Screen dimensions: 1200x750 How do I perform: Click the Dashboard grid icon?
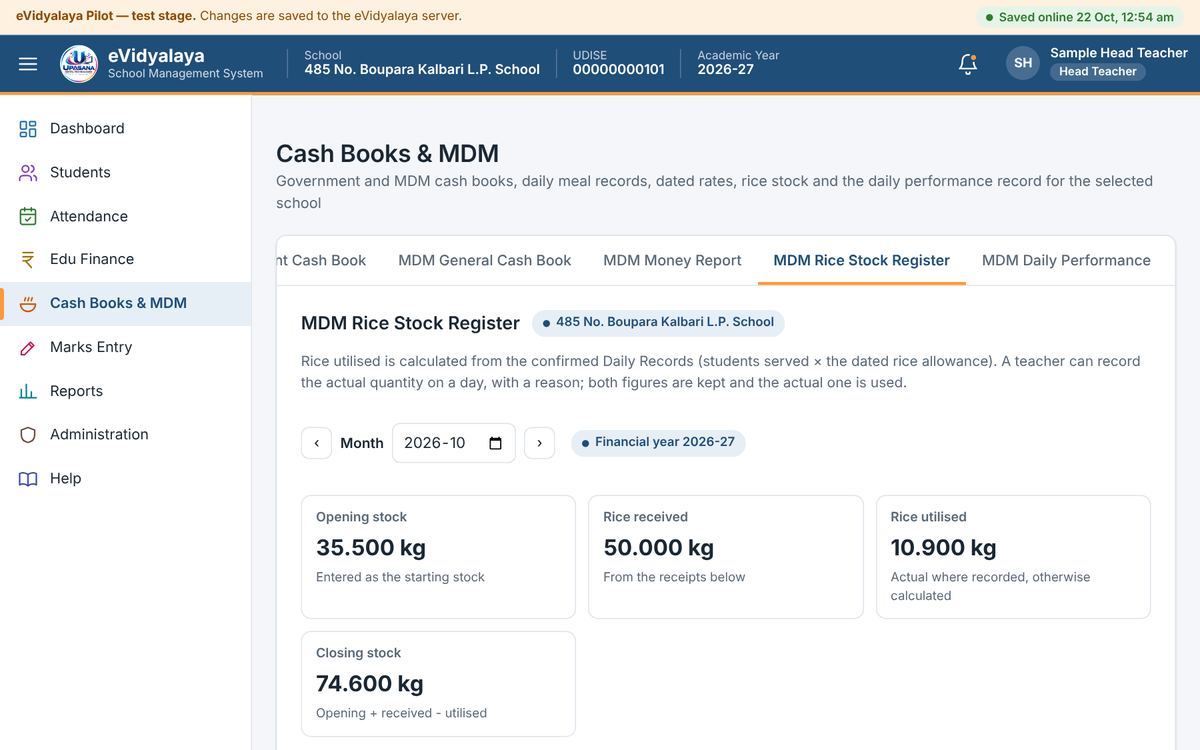(28, 129)
